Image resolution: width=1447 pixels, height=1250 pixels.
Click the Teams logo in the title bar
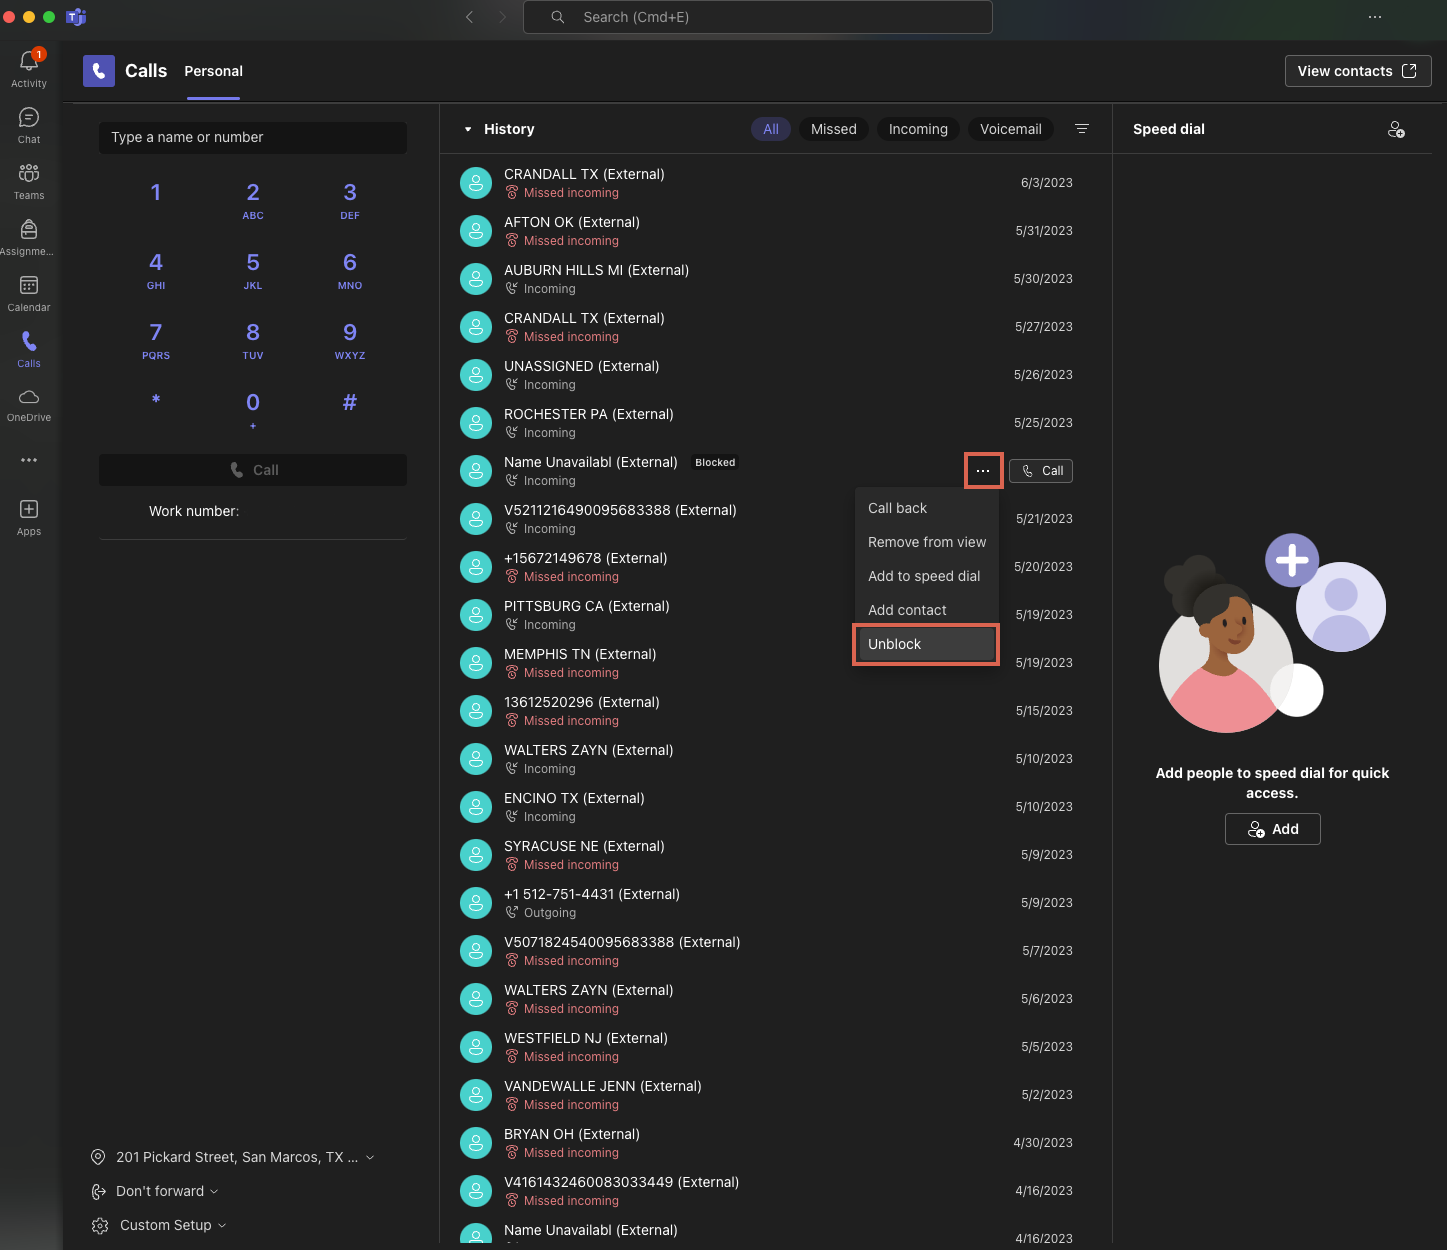[76, 17]
